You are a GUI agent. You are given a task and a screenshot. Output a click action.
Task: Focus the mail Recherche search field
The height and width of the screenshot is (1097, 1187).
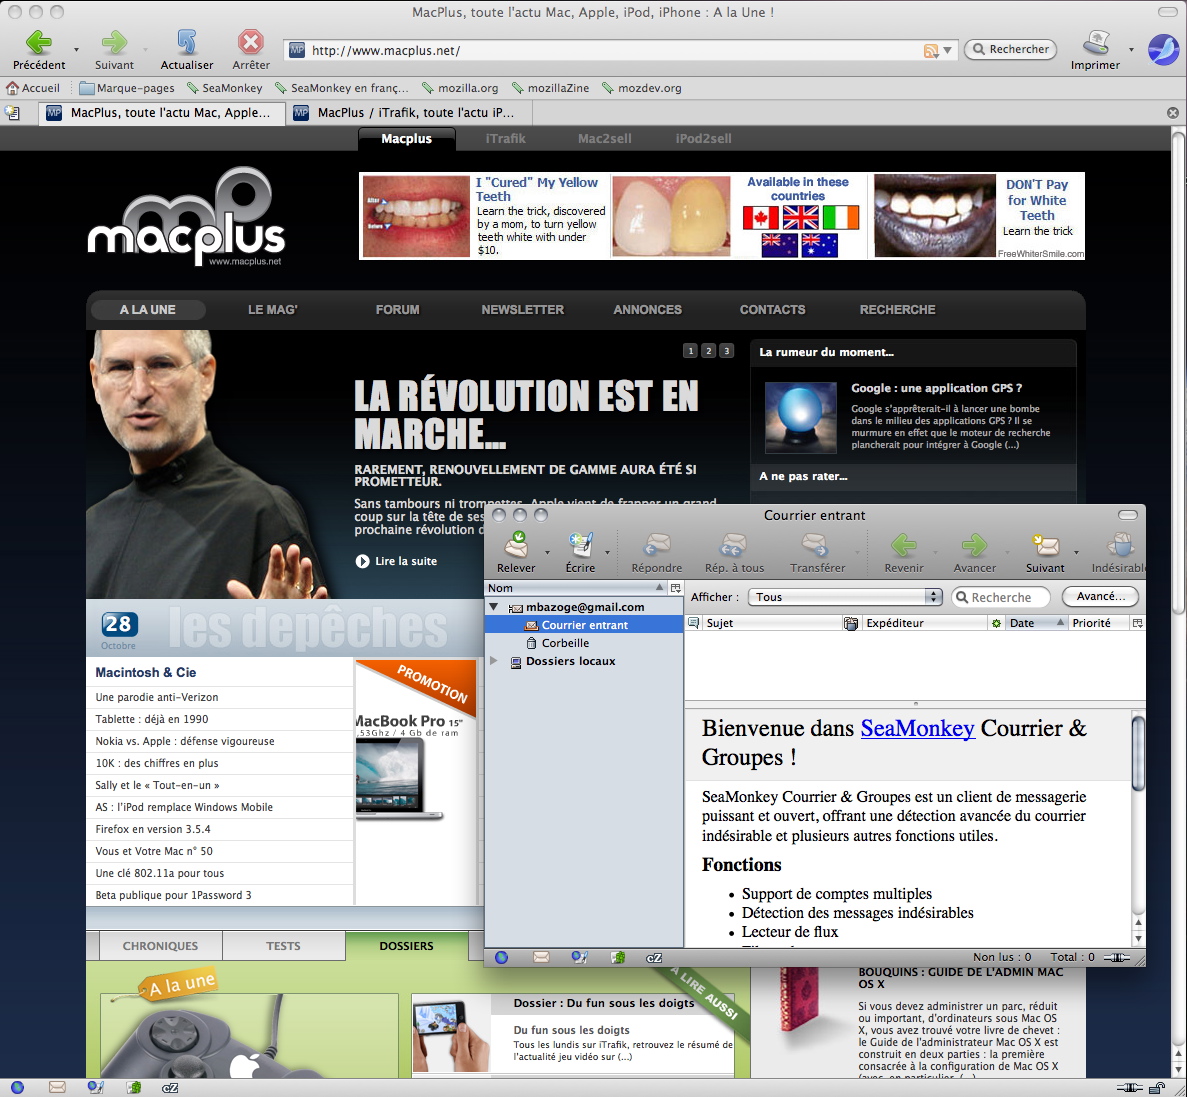1001,597
